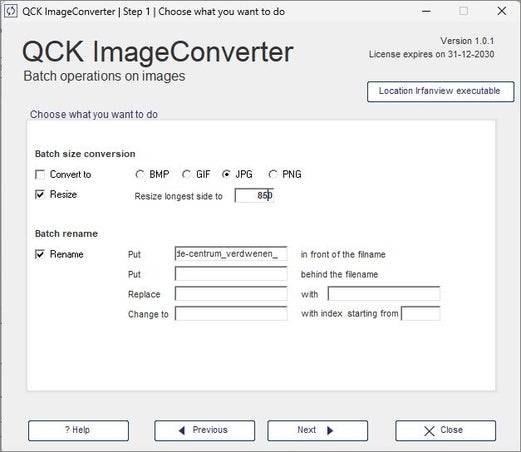
Task: Open Location Irfanview executable button
Action: [x=440, y=91]
